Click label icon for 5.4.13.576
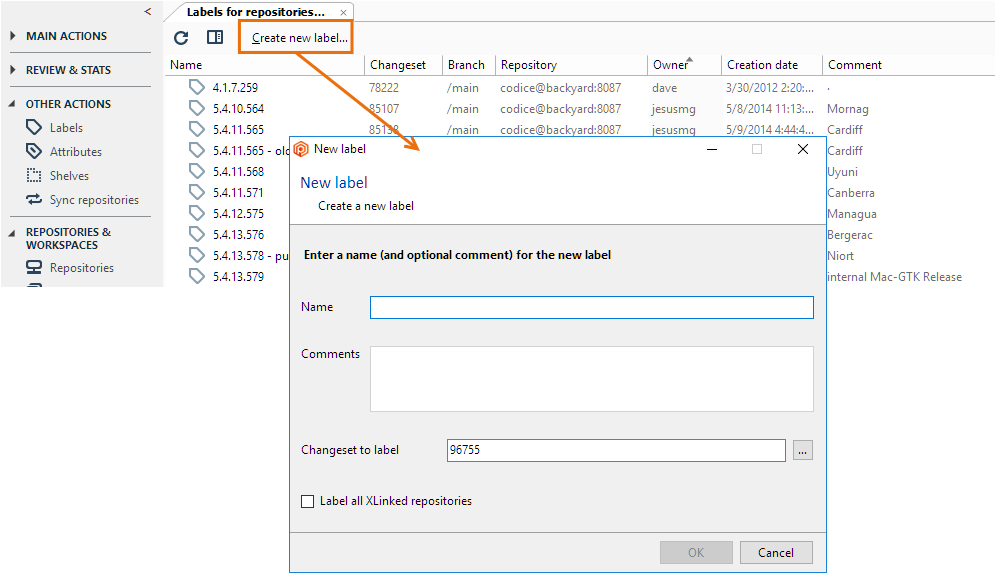996x580 pixels. tap(197, 234)
